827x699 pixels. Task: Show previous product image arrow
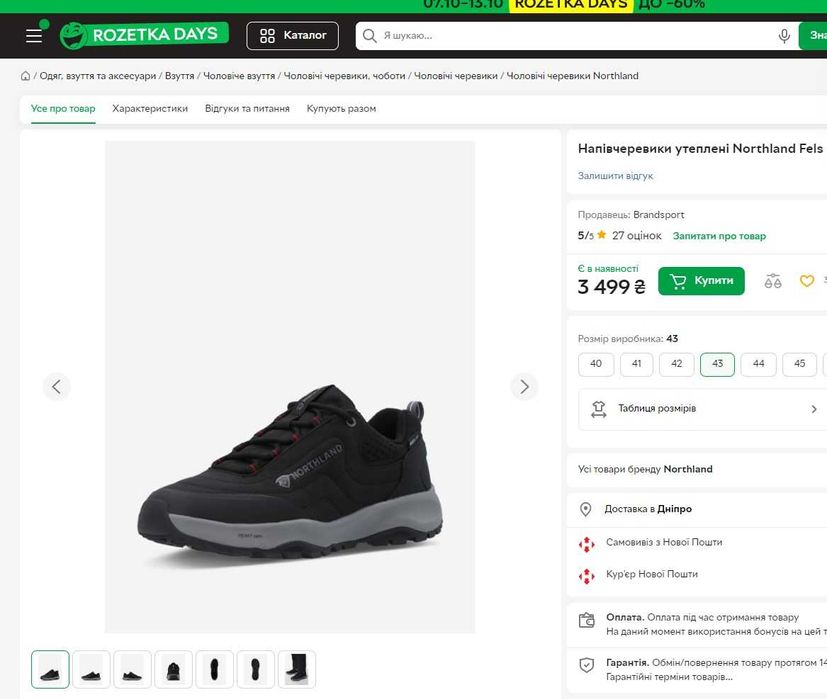click(x=56, y=386)
